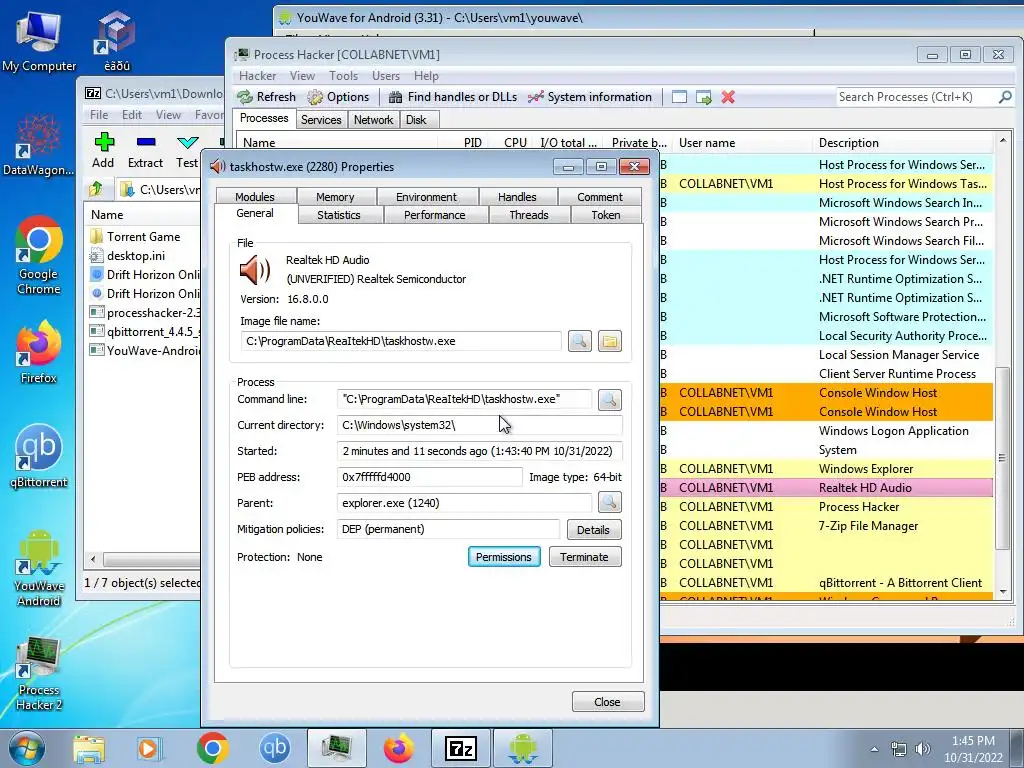1024x768 pixels.
Task: Click the find window and thread icon
Action: [703, 97]
